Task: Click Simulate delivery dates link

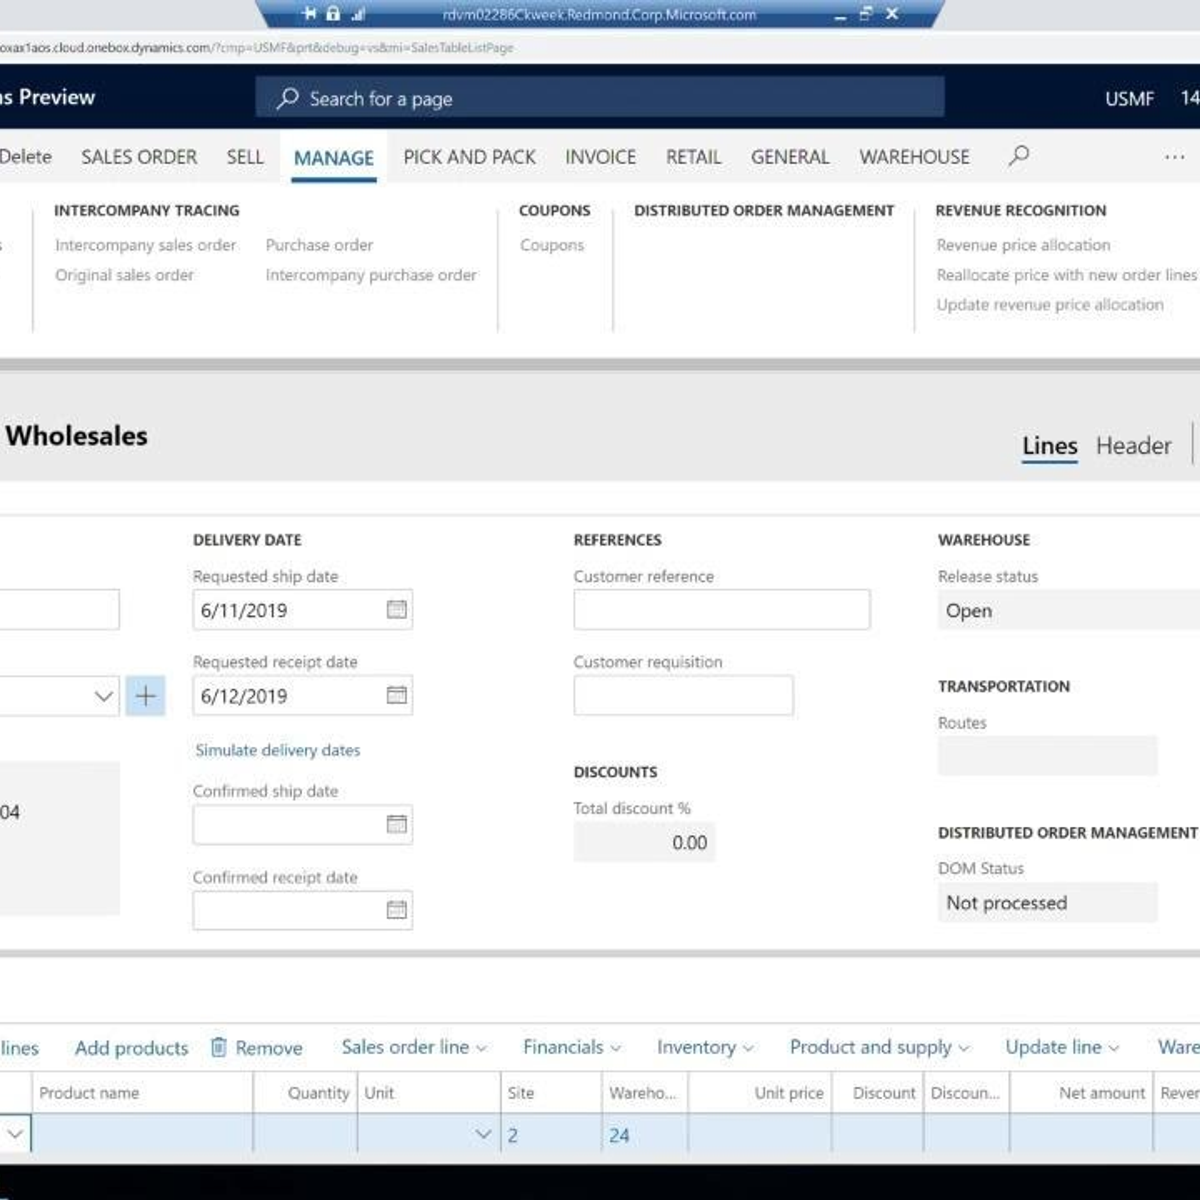Action: click(x=277, y=750)
